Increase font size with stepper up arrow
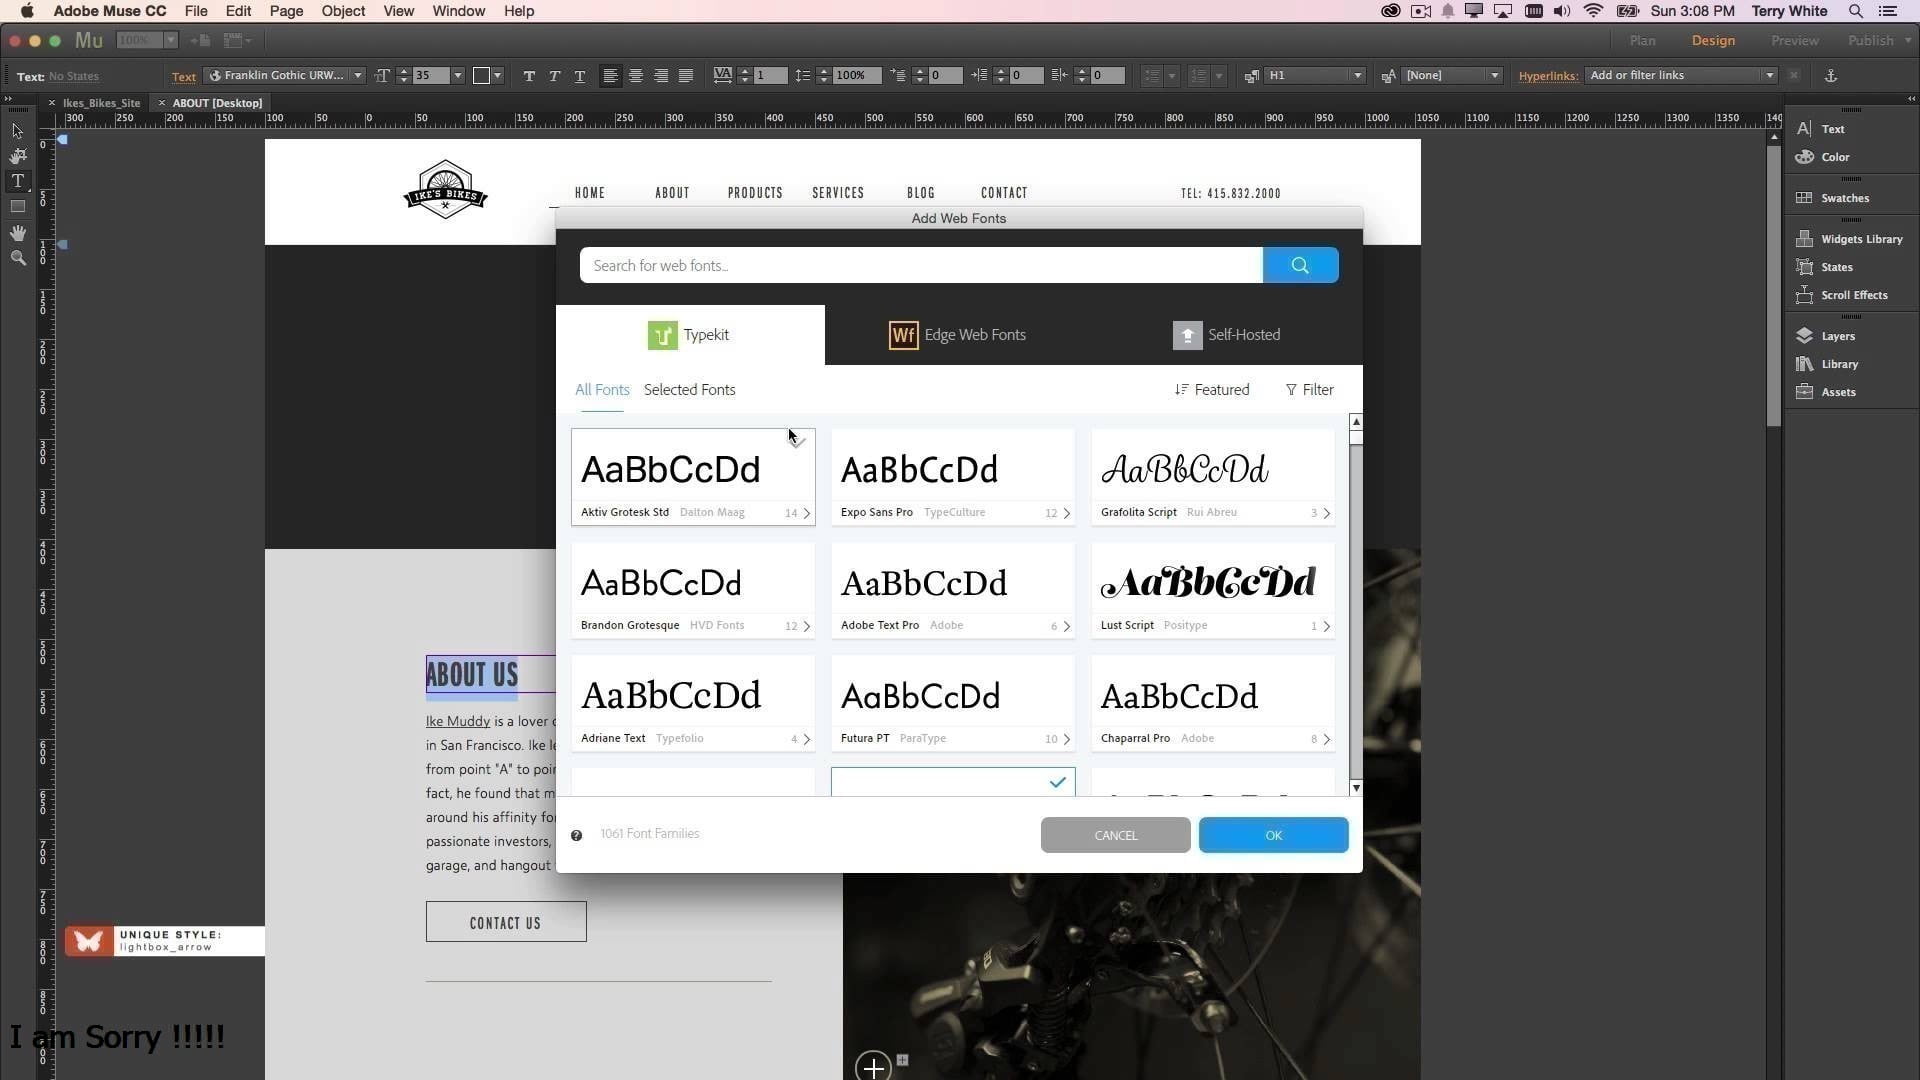 pyautogui.click(x=403, y=71)
